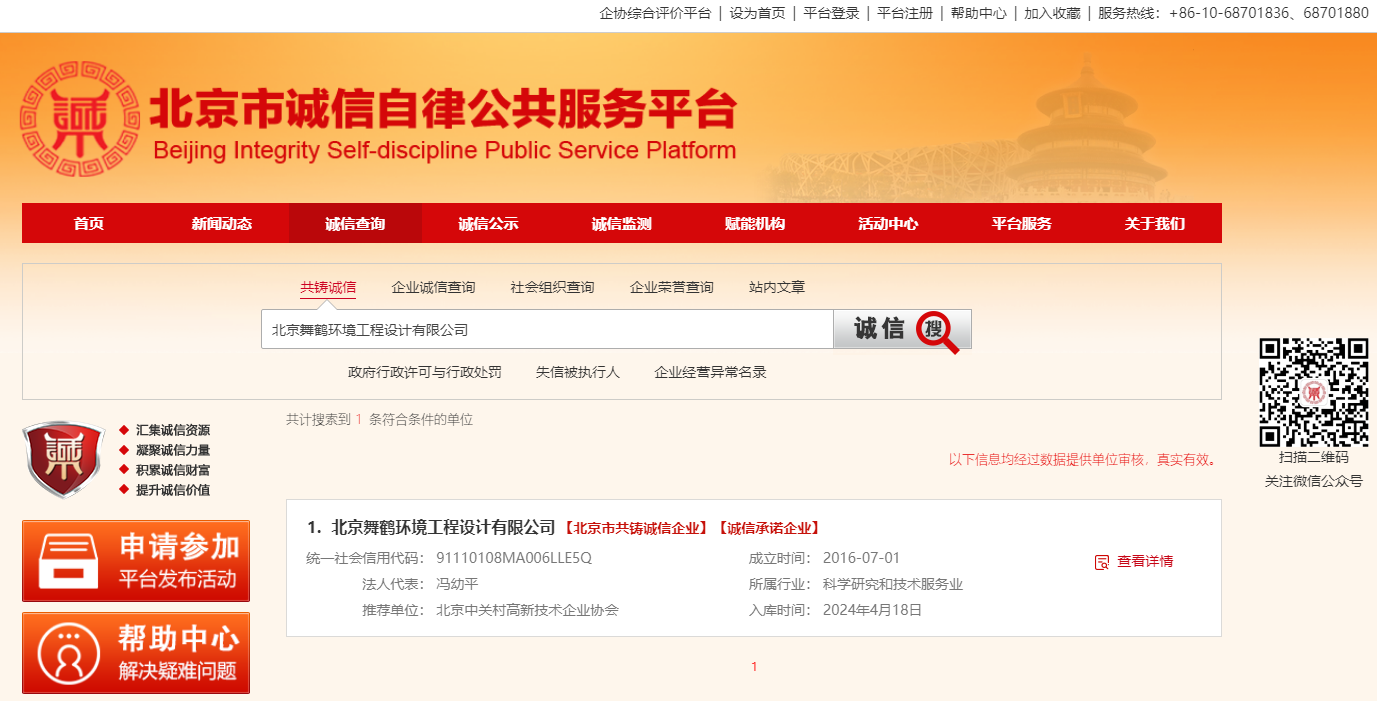This screenshot has width=1377, height=701.
Task: Click the WeChat QR code image
Action: coord(1313,393)
